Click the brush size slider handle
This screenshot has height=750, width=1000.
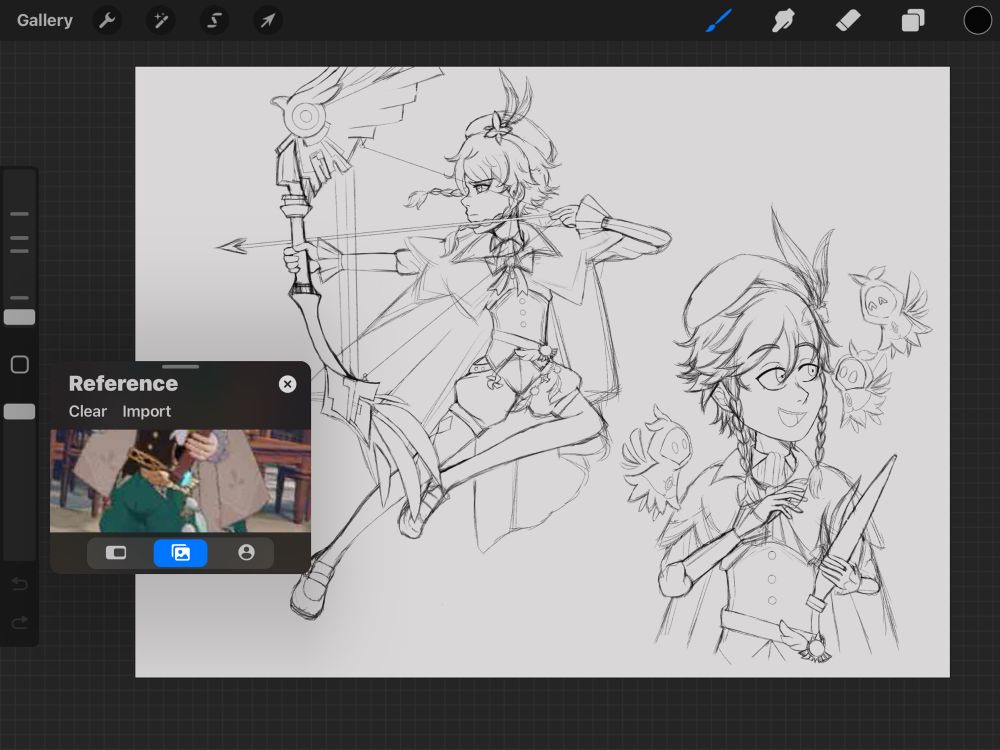point(19,317)
